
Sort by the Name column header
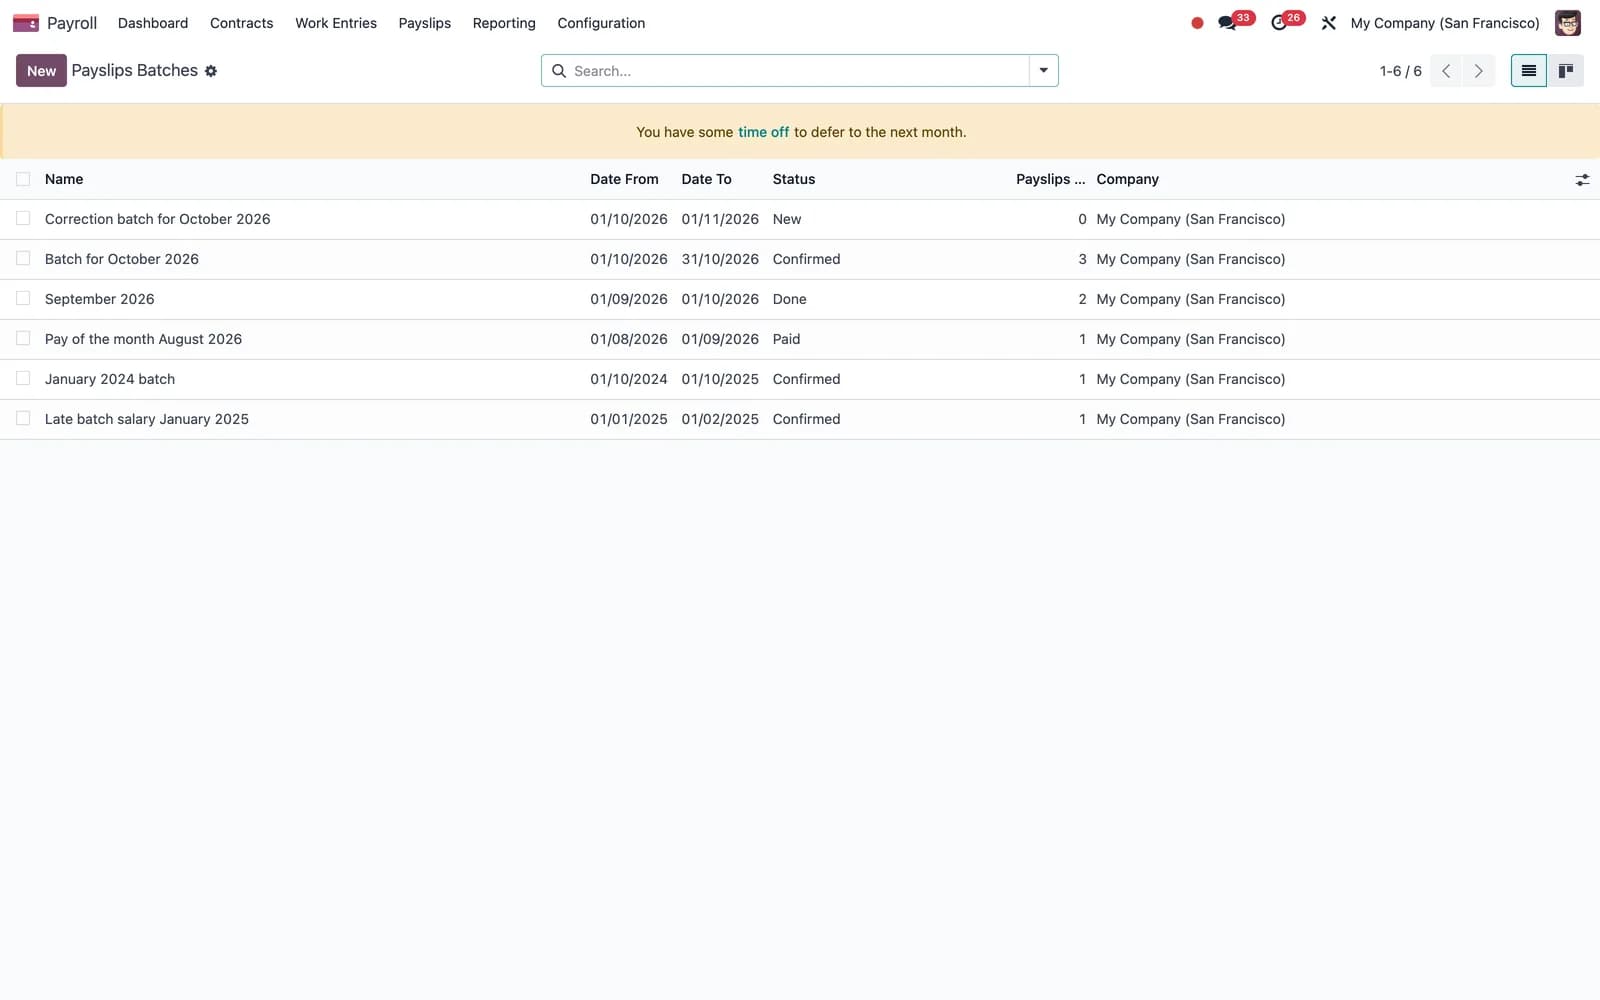coord(64,179)
